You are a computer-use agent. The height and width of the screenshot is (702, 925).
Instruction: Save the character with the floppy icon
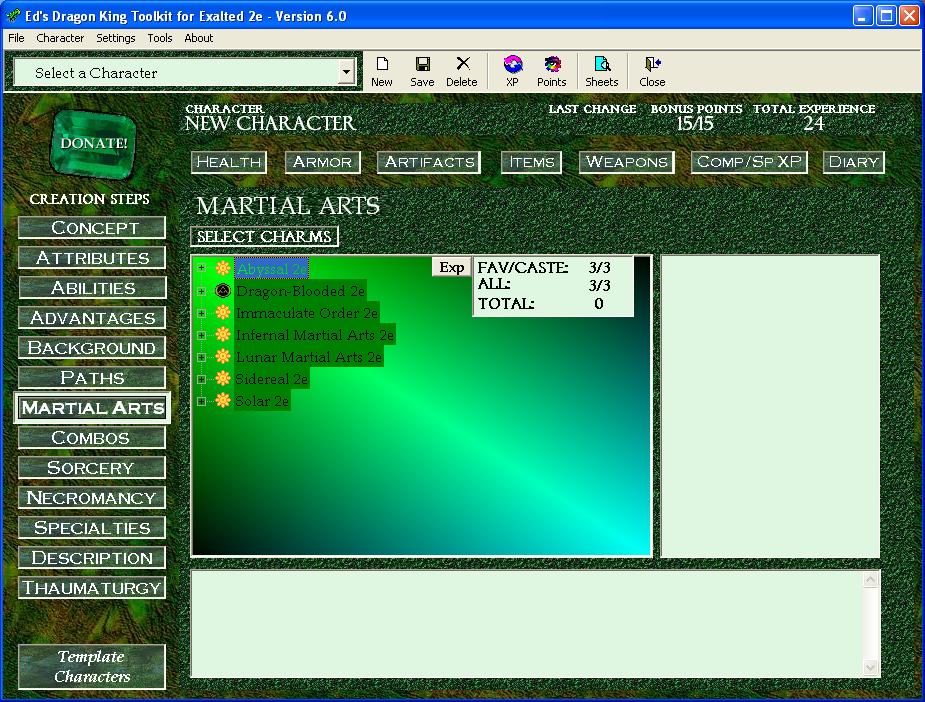(x=422, y=72)
